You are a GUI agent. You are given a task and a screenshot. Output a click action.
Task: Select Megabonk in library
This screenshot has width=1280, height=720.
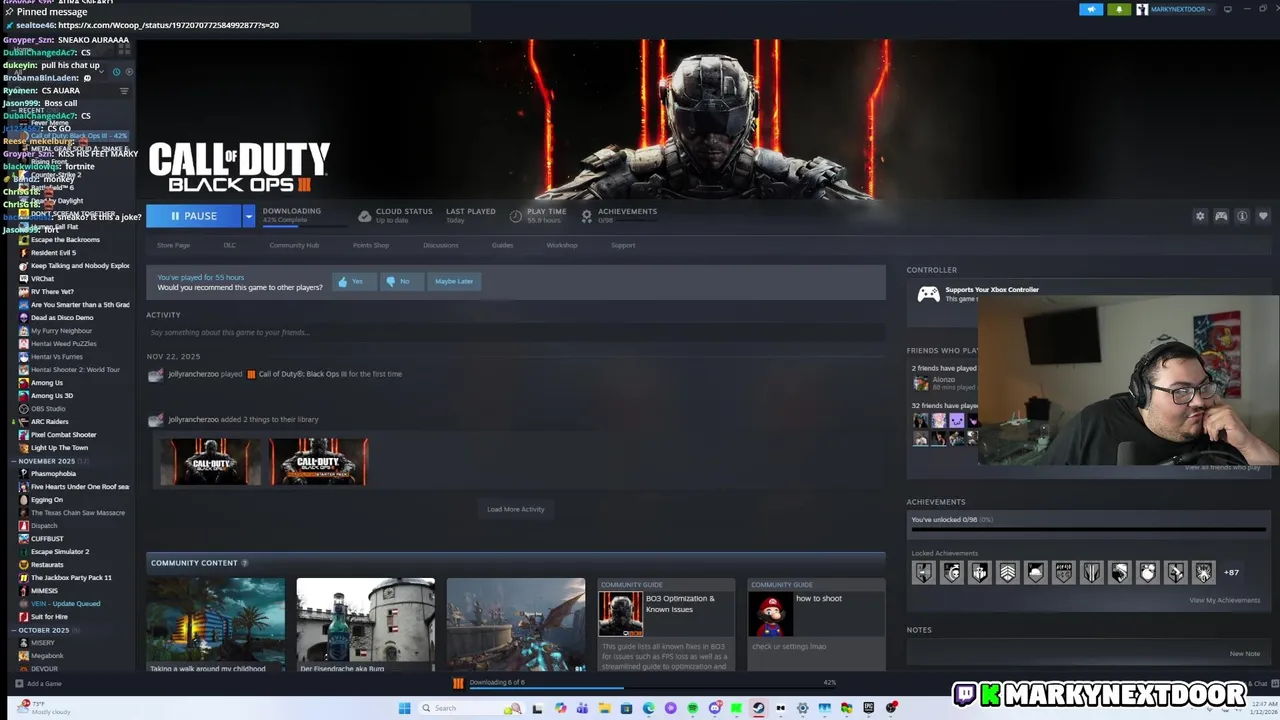click(x=47, y=656)
